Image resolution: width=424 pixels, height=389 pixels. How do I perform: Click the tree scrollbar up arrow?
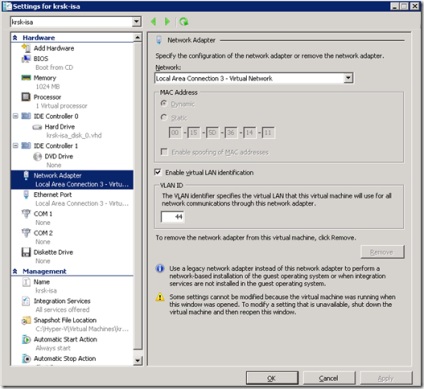point(138,38)
